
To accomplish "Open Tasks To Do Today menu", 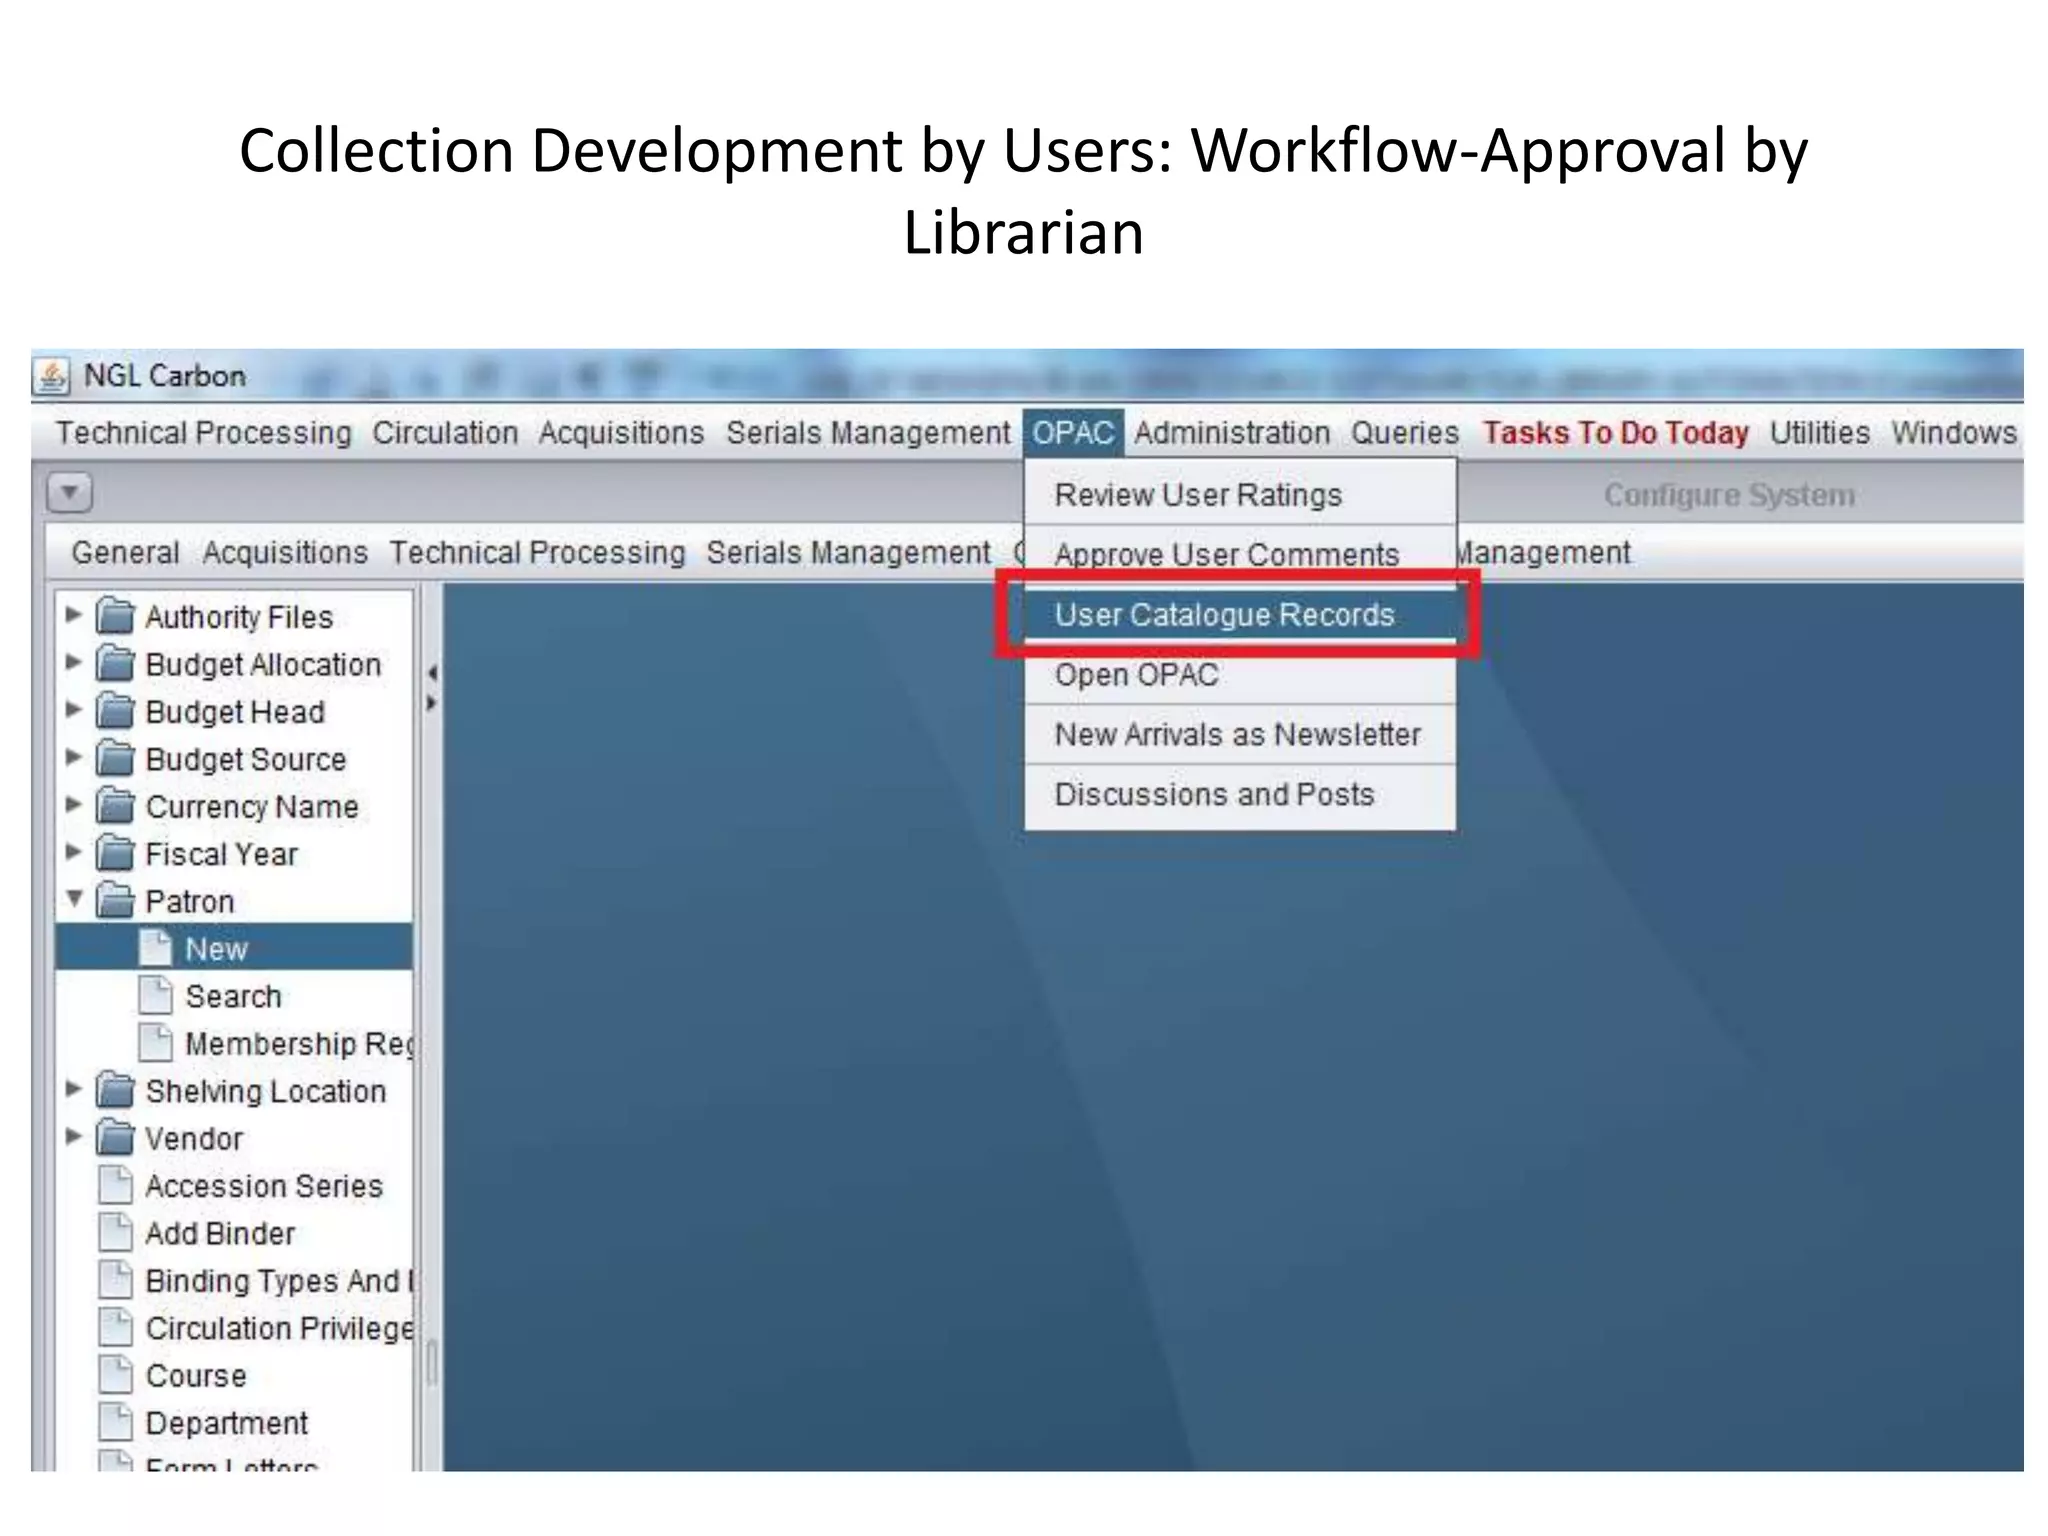I will pyautogui.click(x=1615, y=433).
